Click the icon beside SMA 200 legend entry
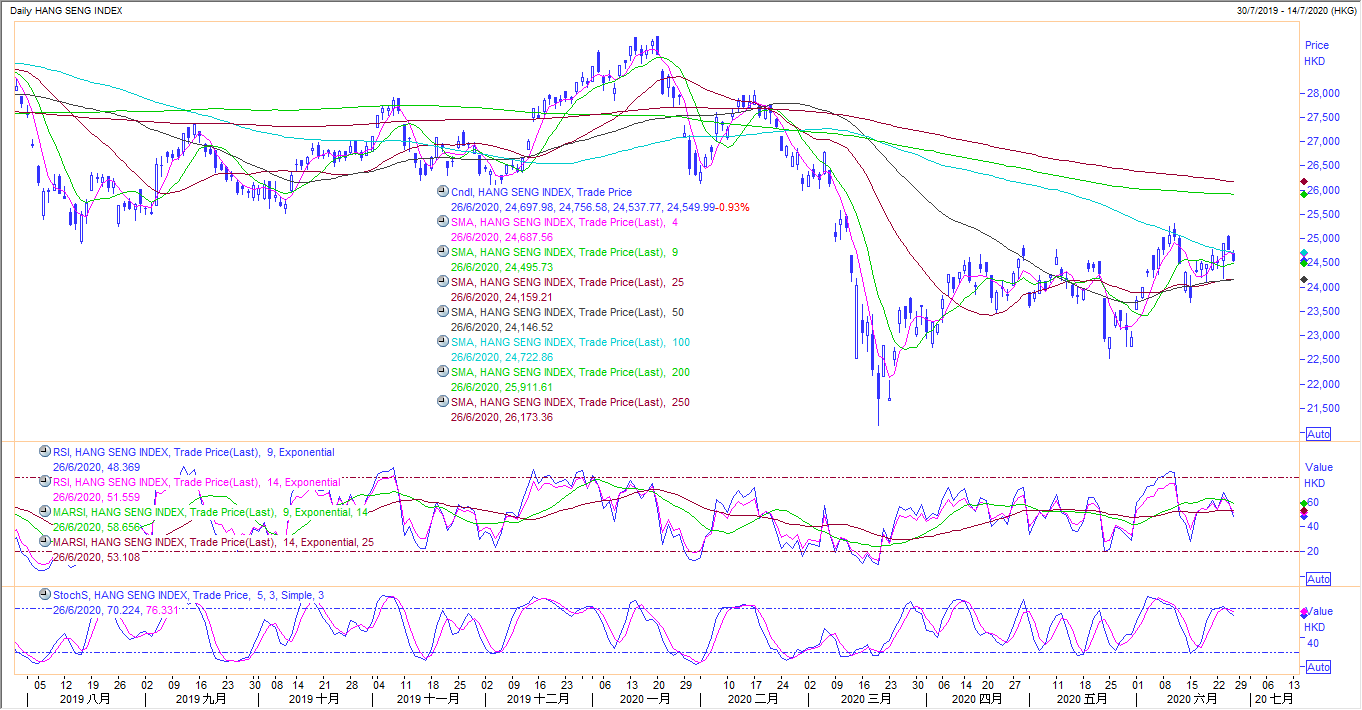The height and width of the screenshot is (710, 1362). tap(443, 372)
